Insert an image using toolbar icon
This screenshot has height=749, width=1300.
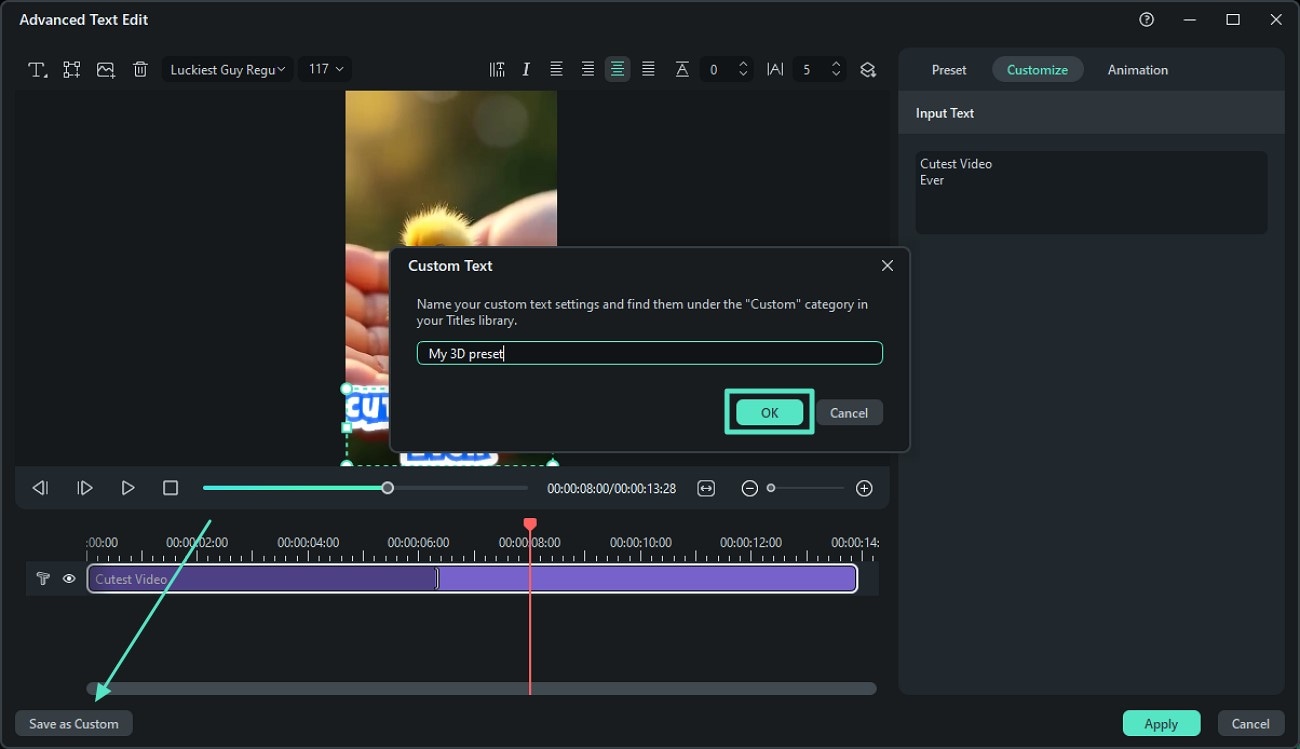[106, 70]
